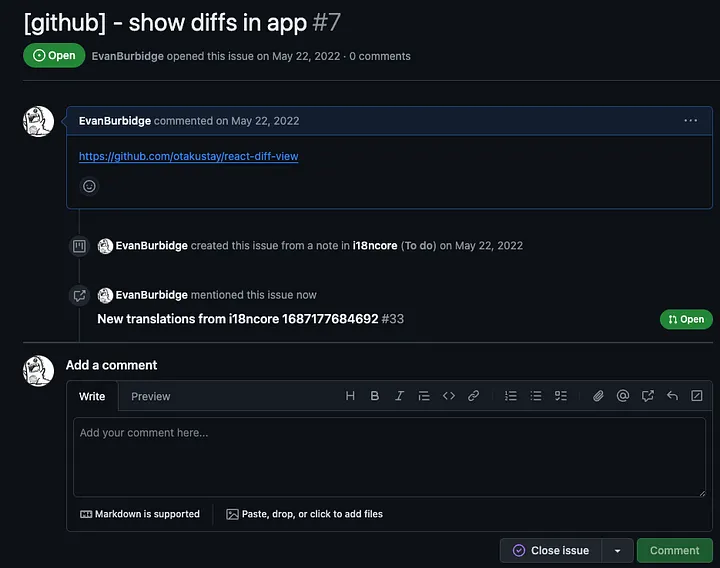
Task: Insert a numbered list
Action: point(511,396)
